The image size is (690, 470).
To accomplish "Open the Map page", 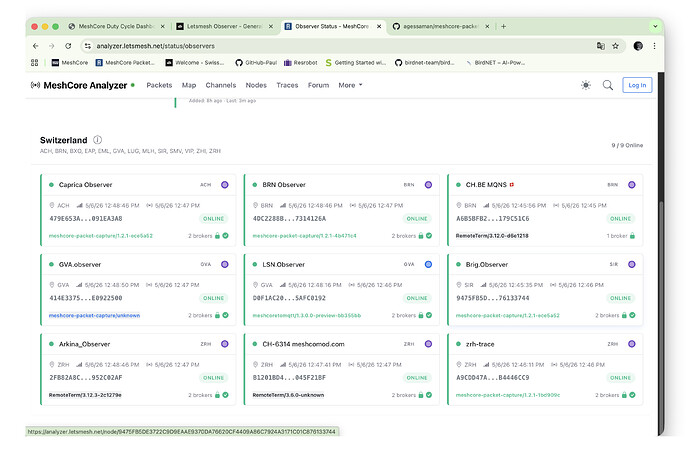I will pyautogui.click(x=189, y=85).
